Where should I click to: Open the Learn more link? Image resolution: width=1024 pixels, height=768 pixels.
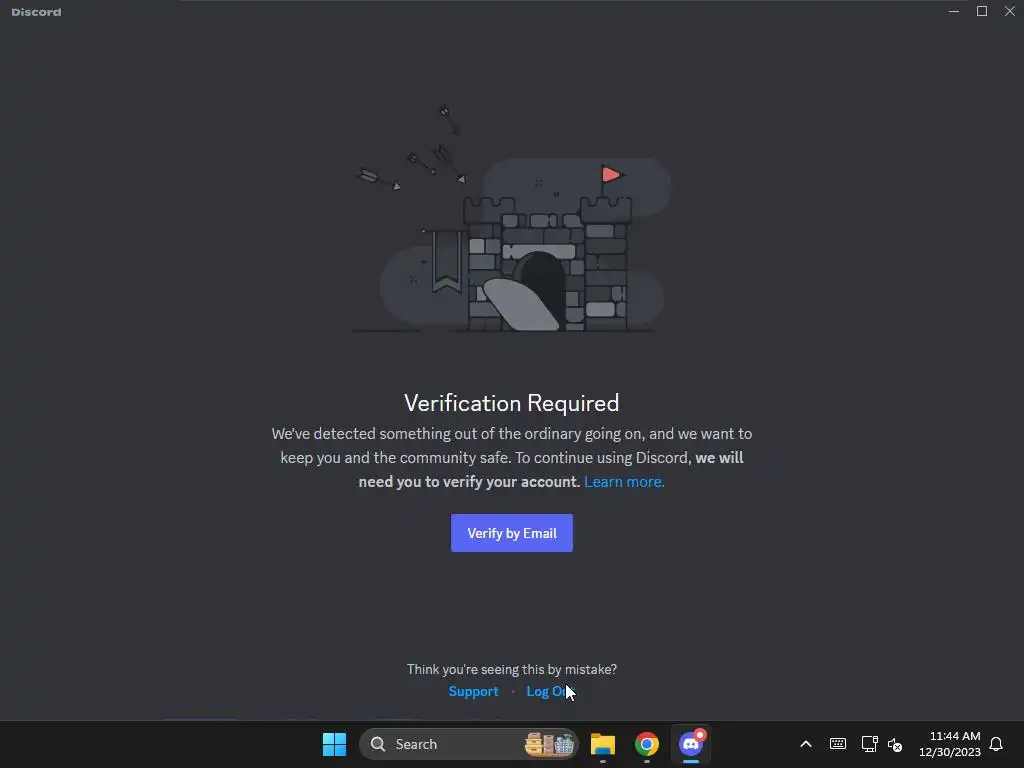click(624, 482)
